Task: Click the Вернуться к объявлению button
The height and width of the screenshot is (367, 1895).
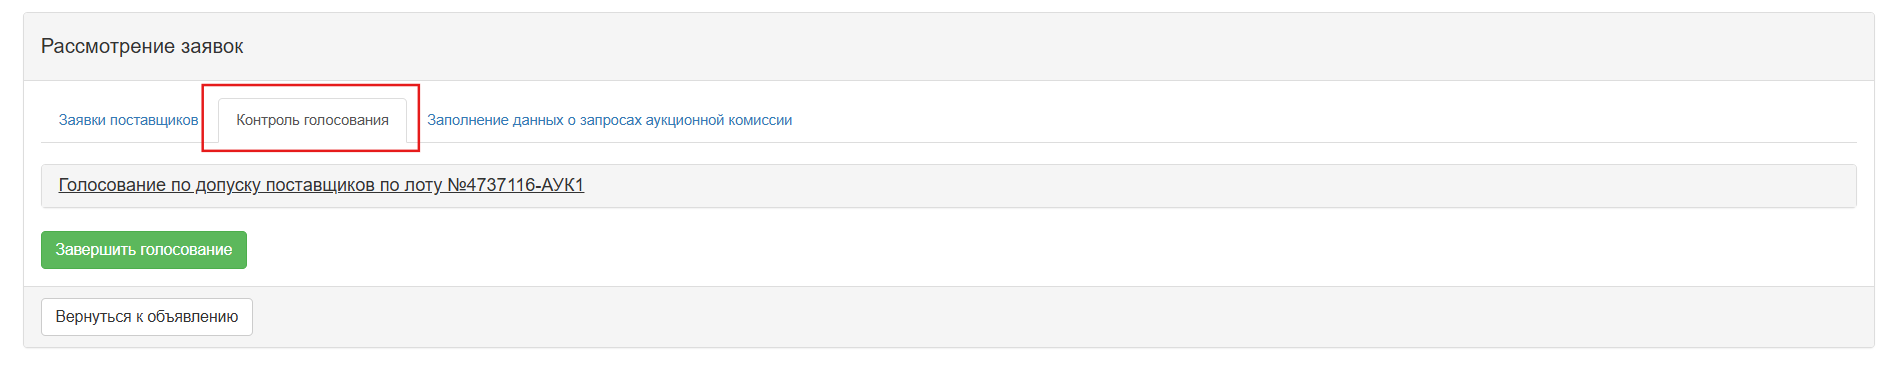Action: pos(147,317)
